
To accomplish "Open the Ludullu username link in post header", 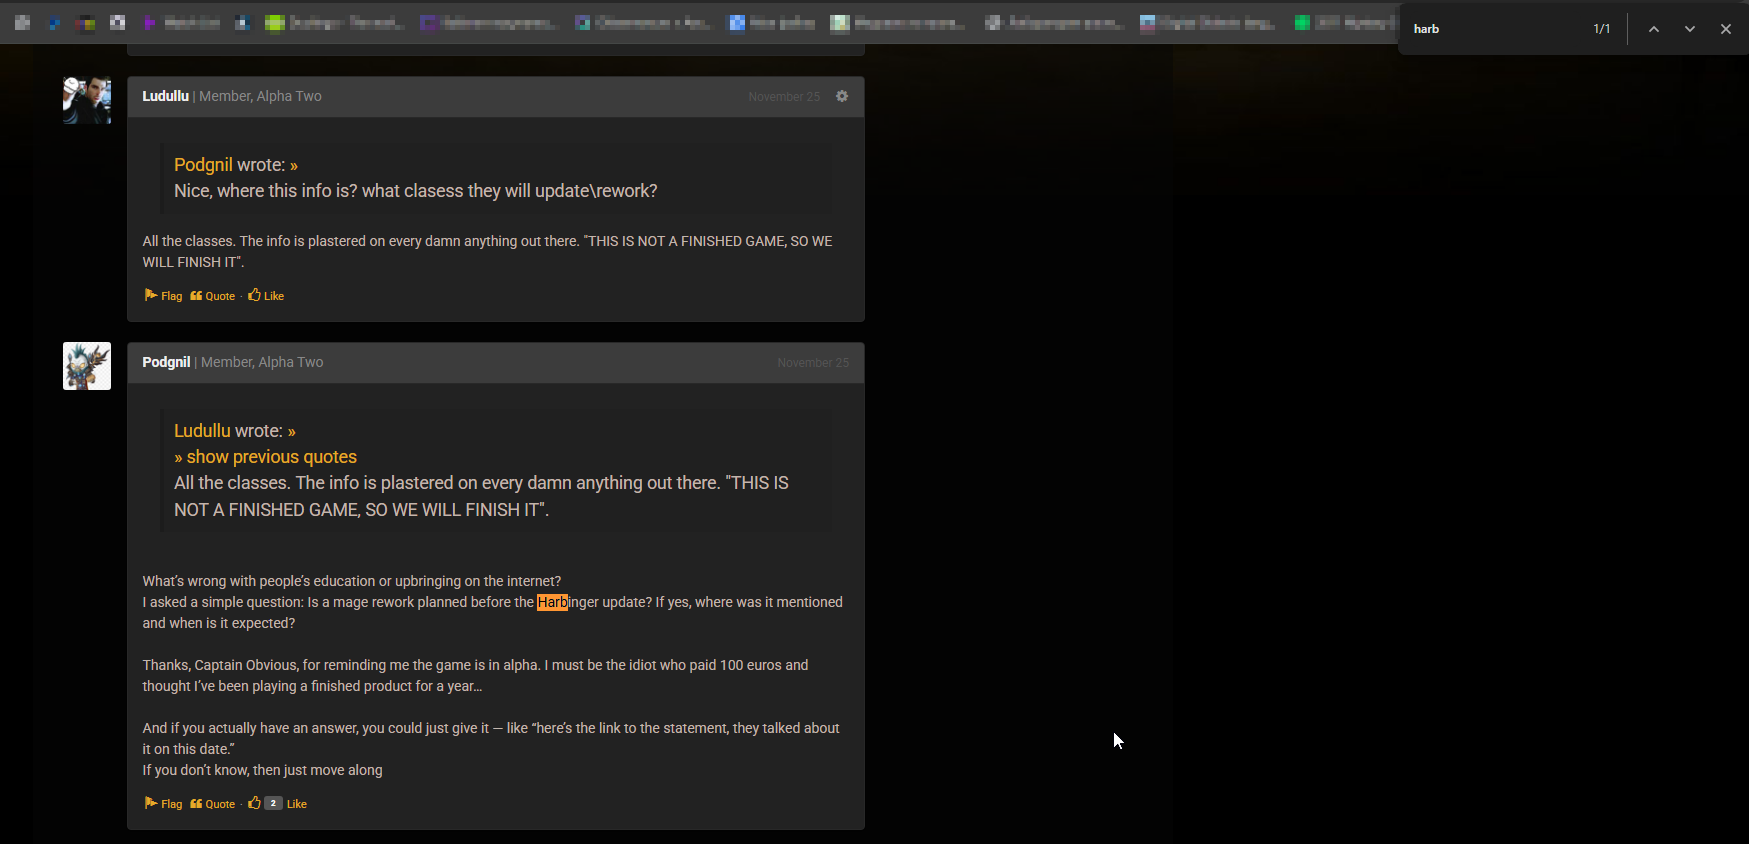I will click(165, 96).
